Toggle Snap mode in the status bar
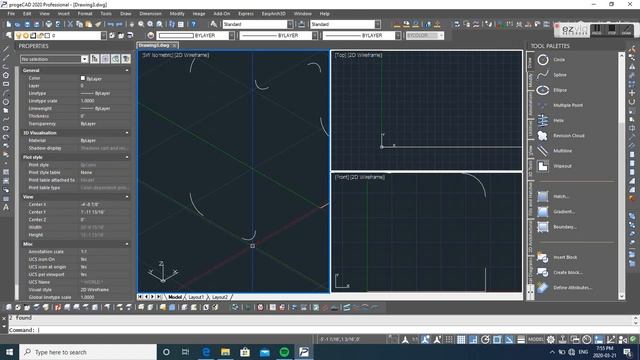The image size is (640, 360). [x=449, y=340]
